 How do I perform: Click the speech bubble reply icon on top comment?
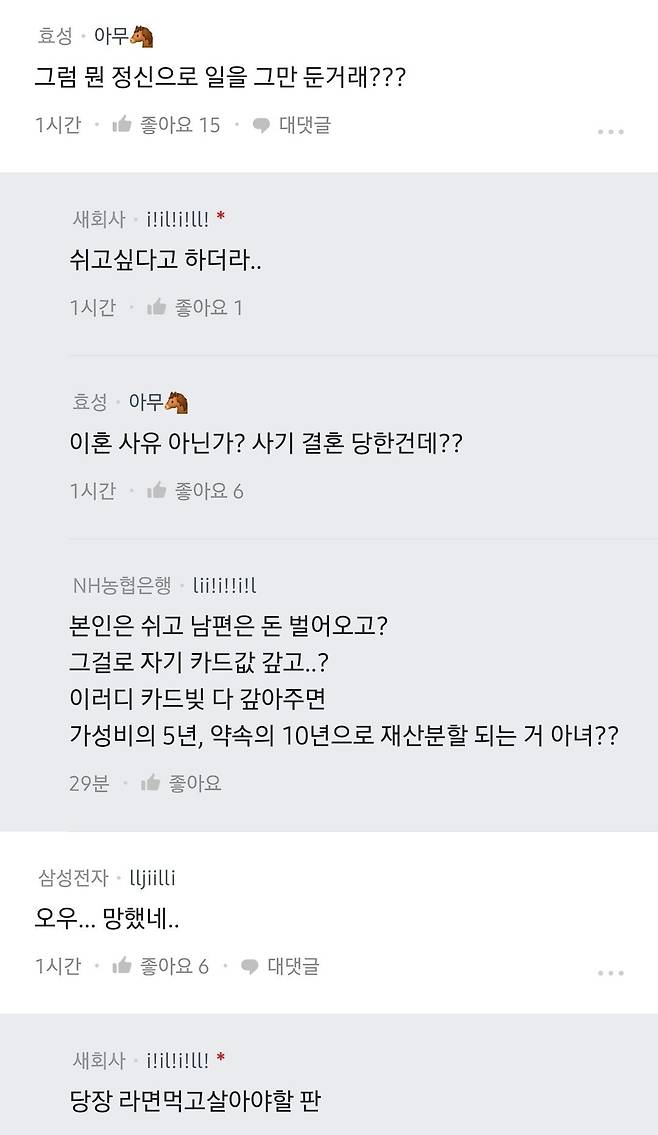pyautogui.click(x=260, y=126)
